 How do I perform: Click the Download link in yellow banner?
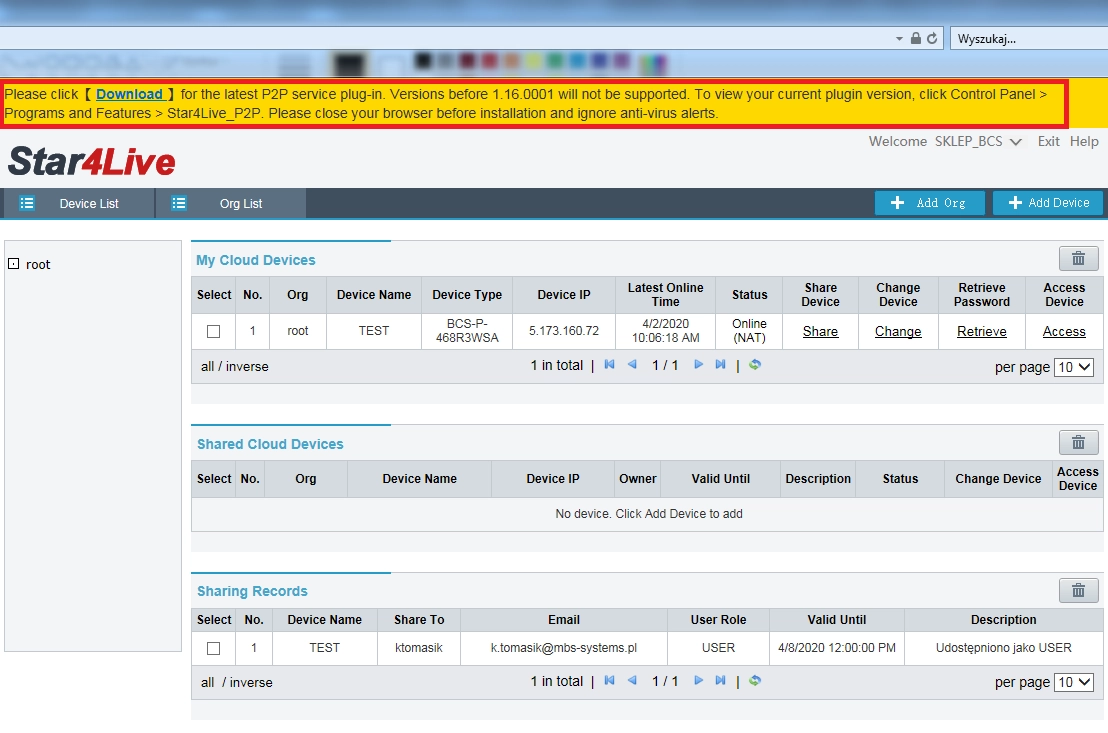point(129,94)
